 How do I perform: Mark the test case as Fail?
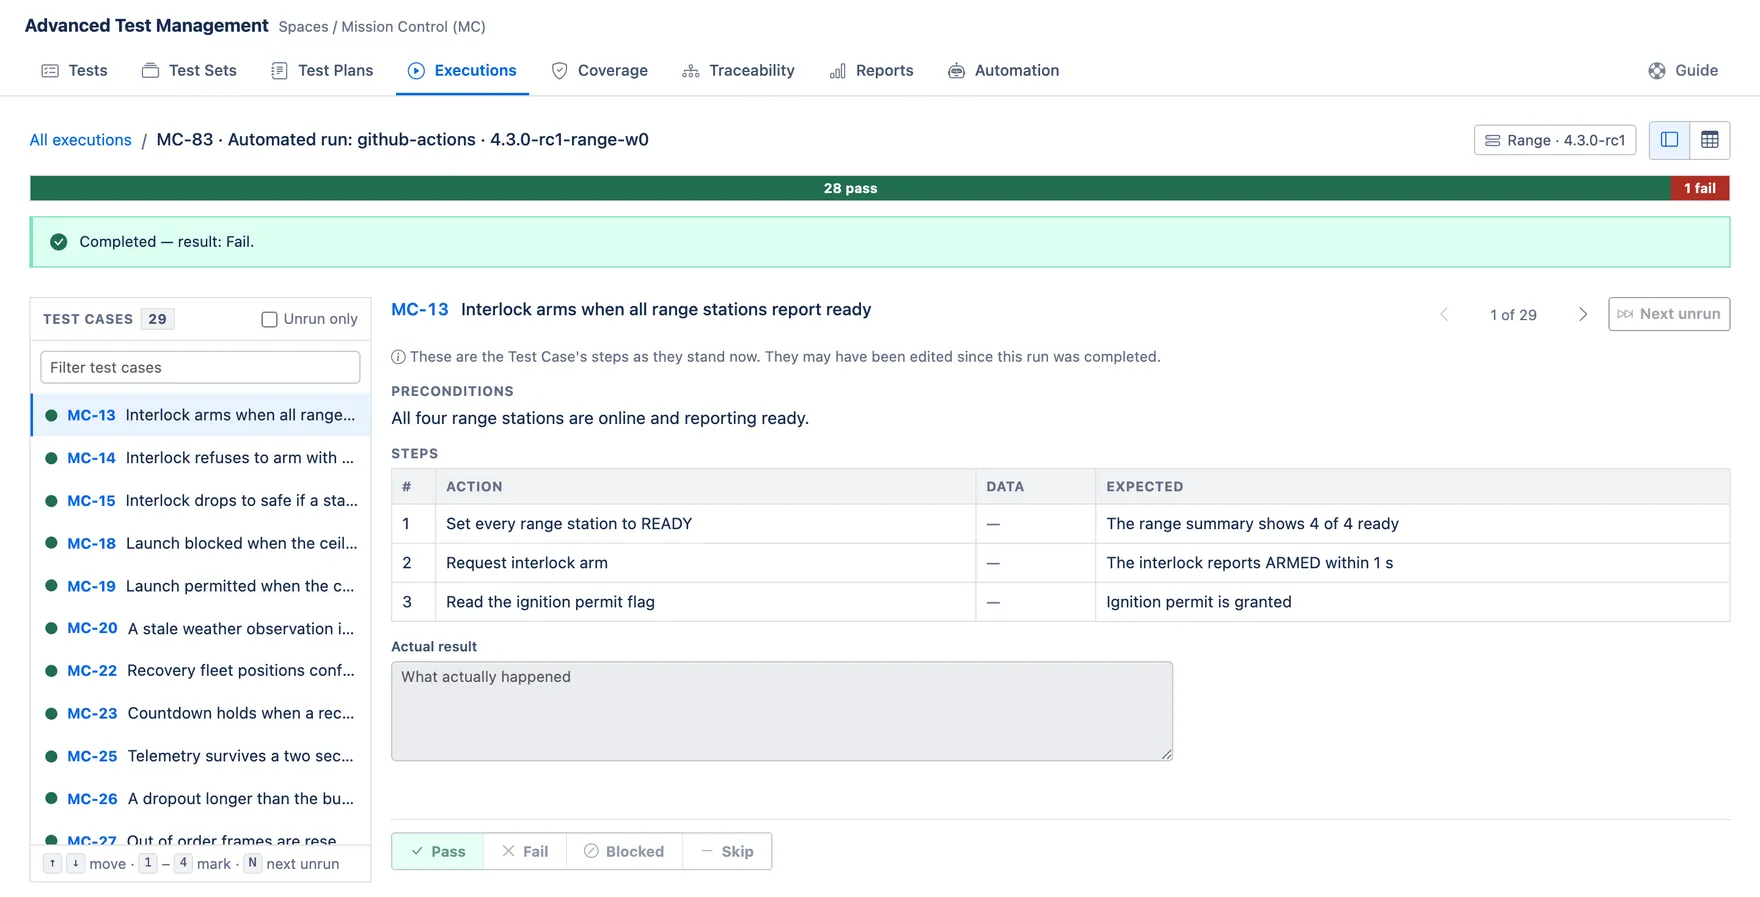pyautogui.click(x=525, y=852)
